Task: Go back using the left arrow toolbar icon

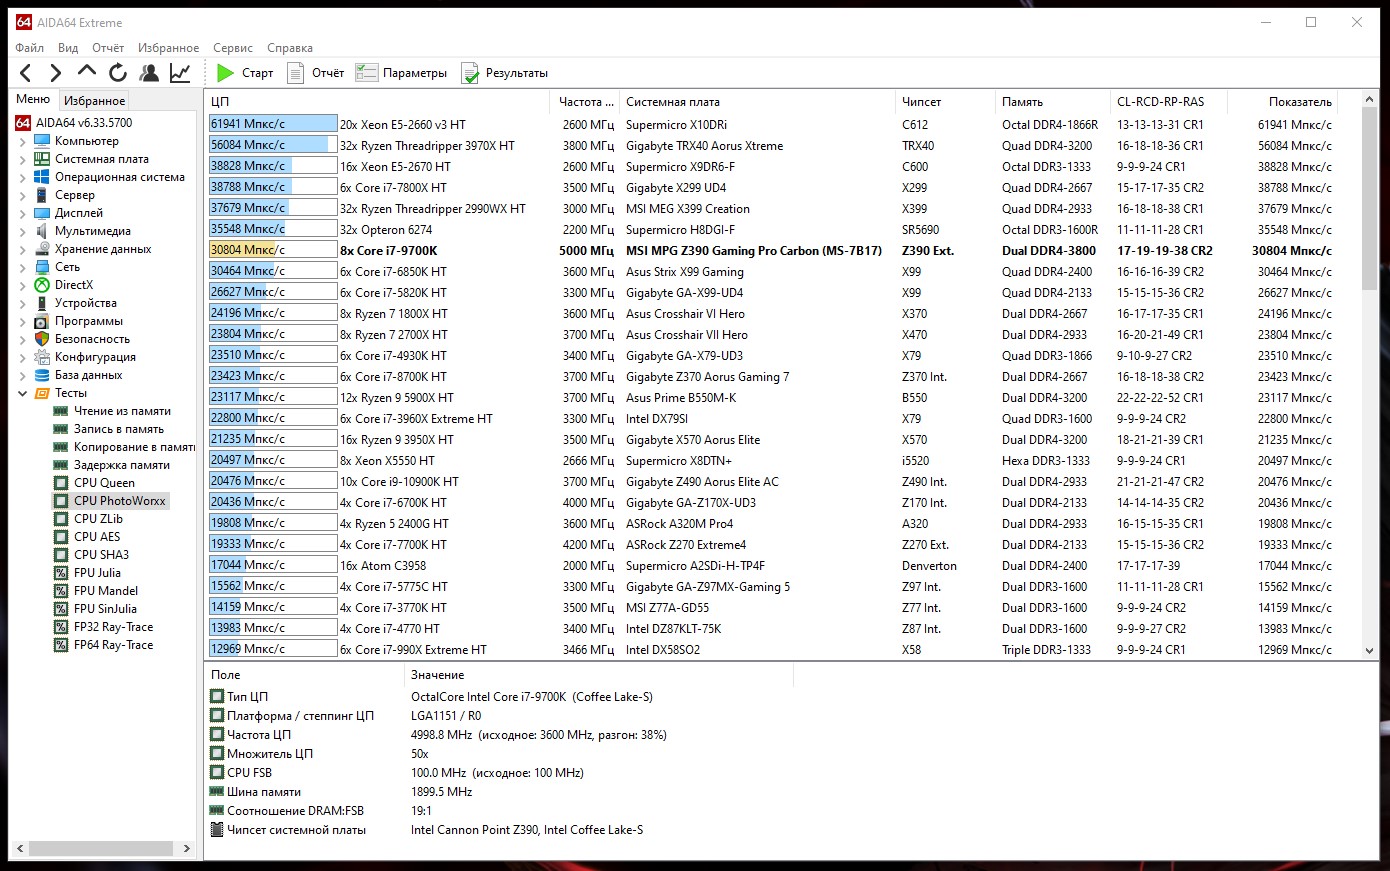Action: (x=26, y=72)
